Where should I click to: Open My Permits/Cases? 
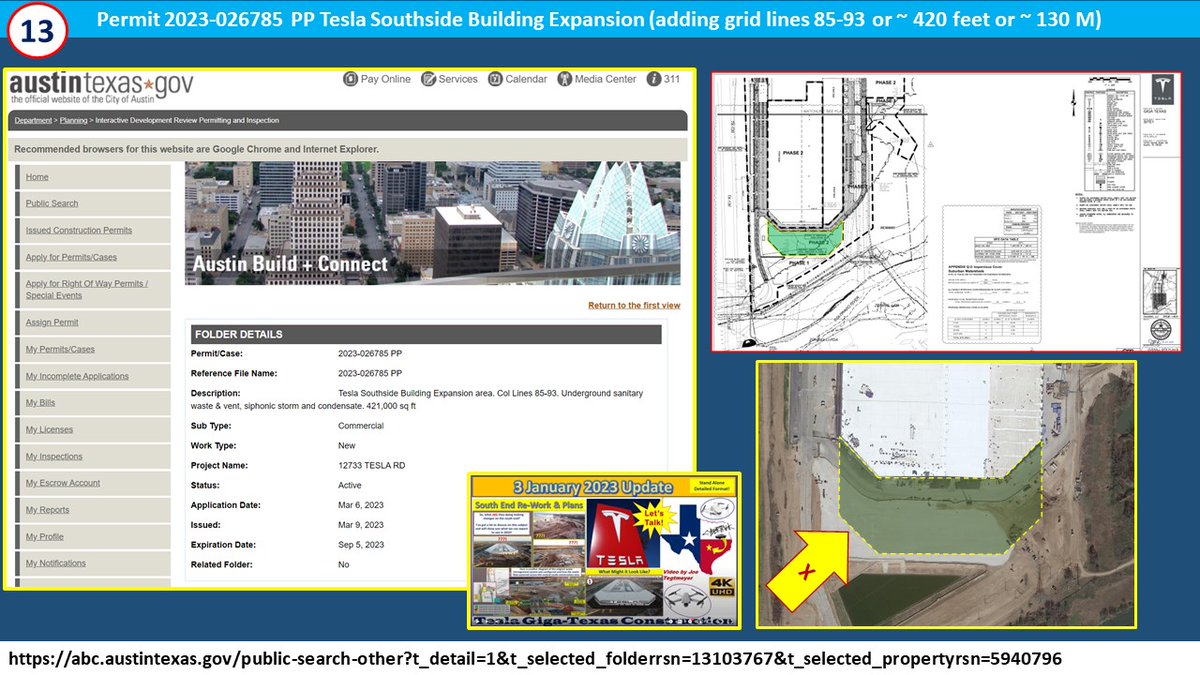60,349
